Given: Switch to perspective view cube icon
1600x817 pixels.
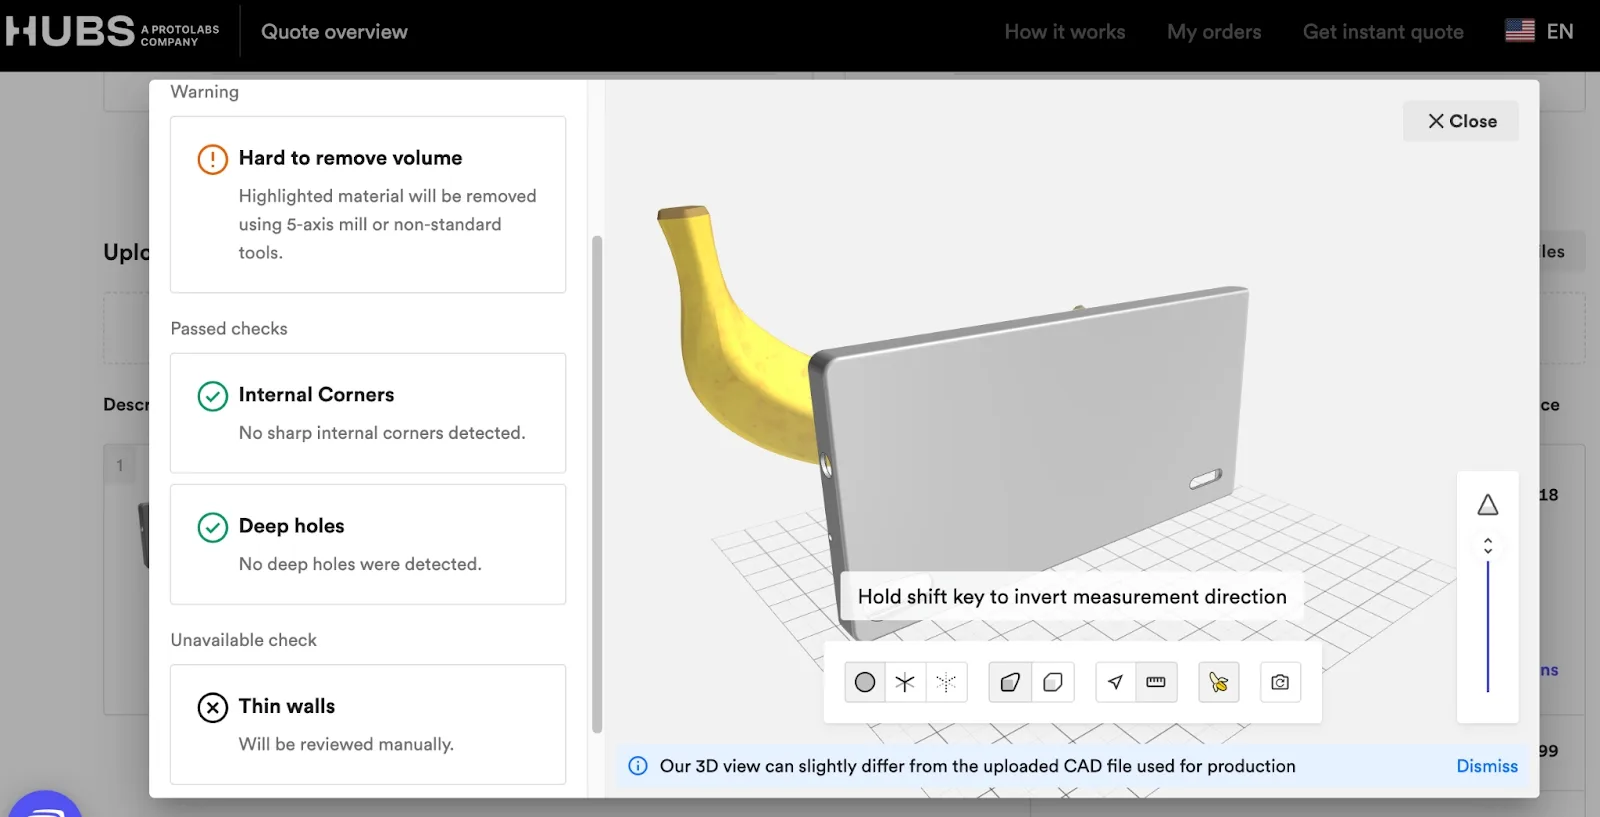Looking at the screenshot, I should [1010, 682].
